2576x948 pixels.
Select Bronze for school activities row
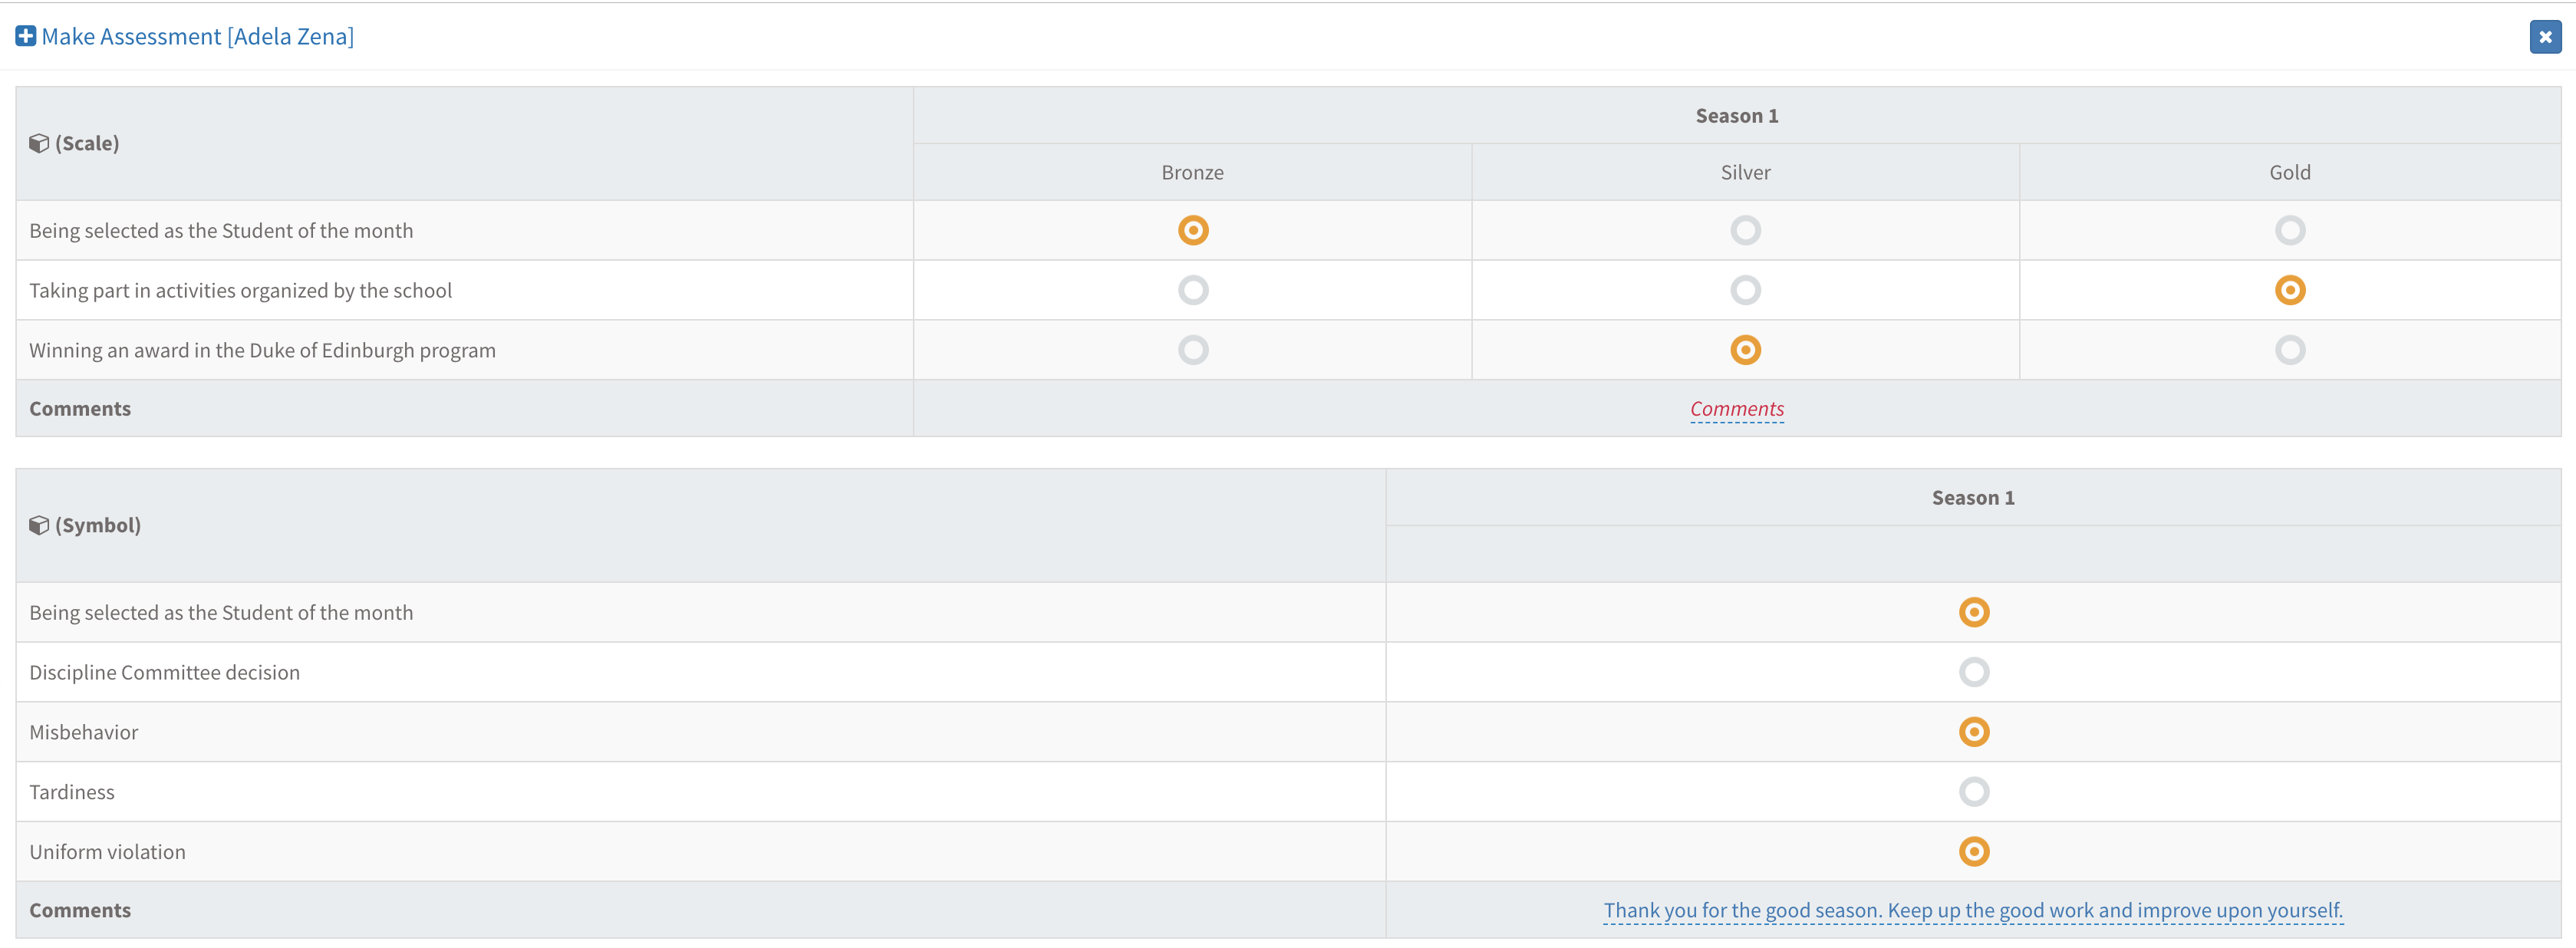click(1192, 291)
